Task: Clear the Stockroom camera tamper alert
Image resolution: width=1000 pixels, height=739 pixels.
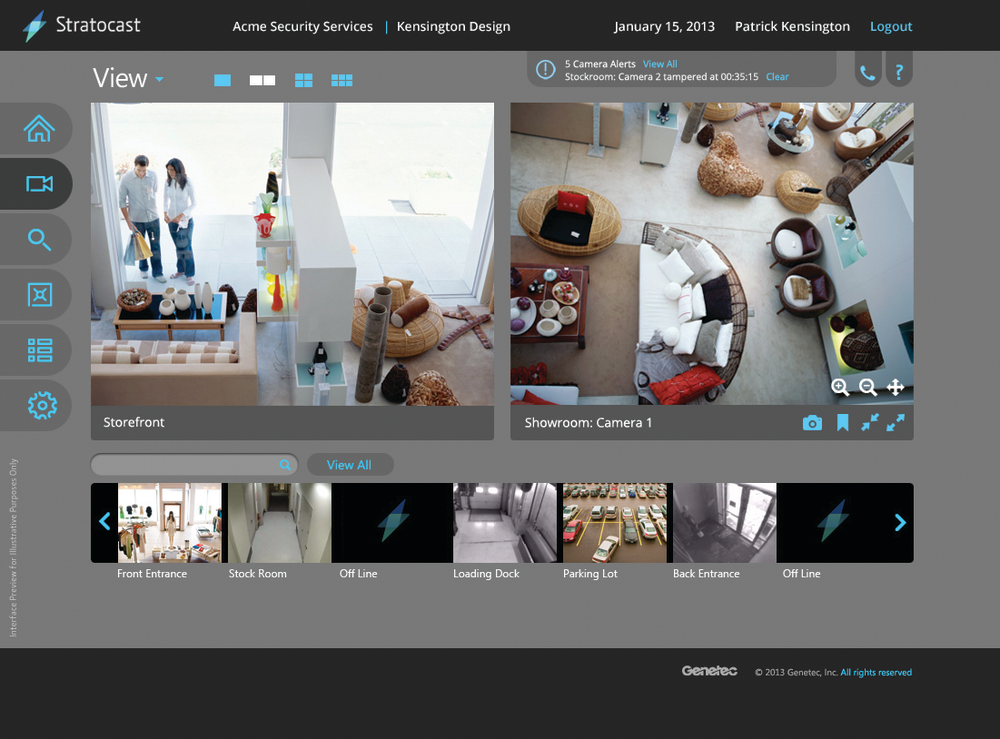Action: pyautogui.click(x=777, y=76)
